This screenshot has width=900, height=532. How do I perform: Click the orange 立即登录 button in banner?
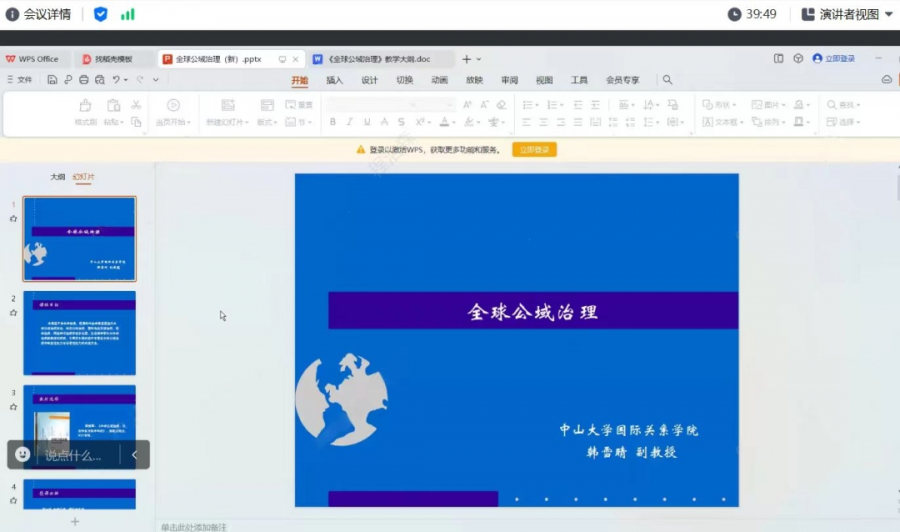[x=534, y=149]
